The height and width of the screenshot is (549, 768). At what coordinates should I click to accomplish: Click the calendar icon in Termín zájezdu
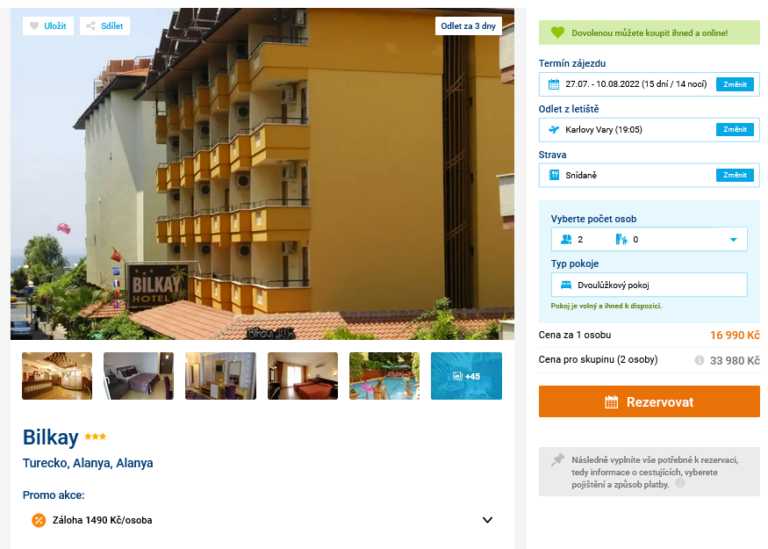tap(553, 84)
